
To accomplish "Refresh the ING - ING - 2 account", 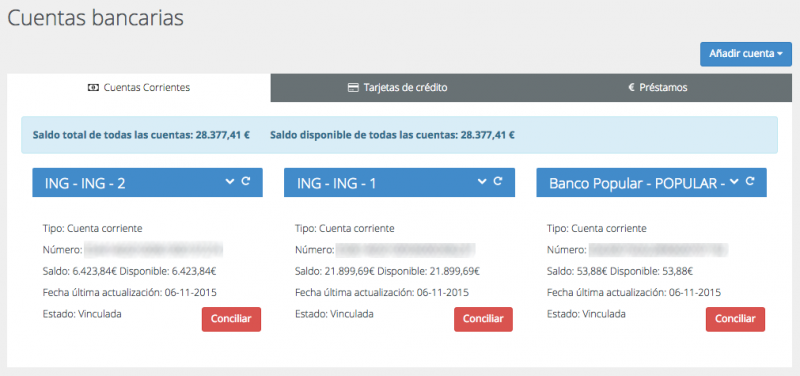I will [x=246, y=181].
